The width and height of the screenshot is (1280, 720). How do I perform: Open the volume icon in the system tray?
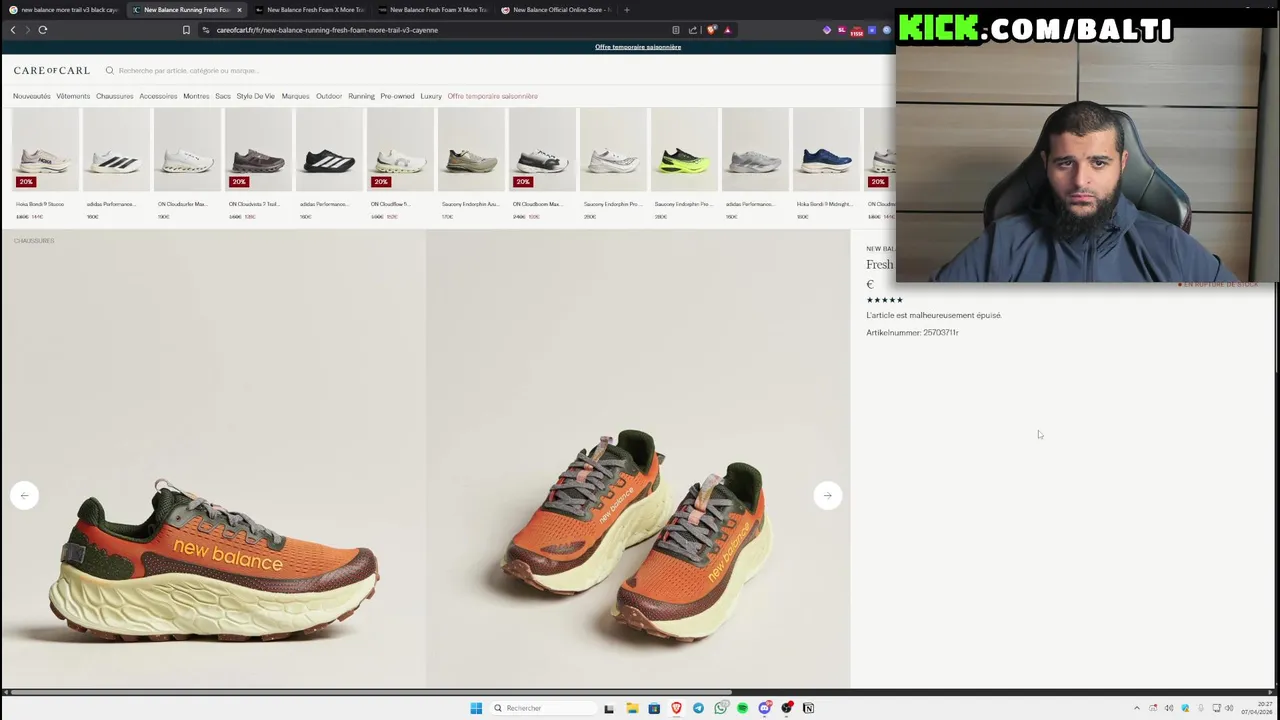coord(1229,708)
